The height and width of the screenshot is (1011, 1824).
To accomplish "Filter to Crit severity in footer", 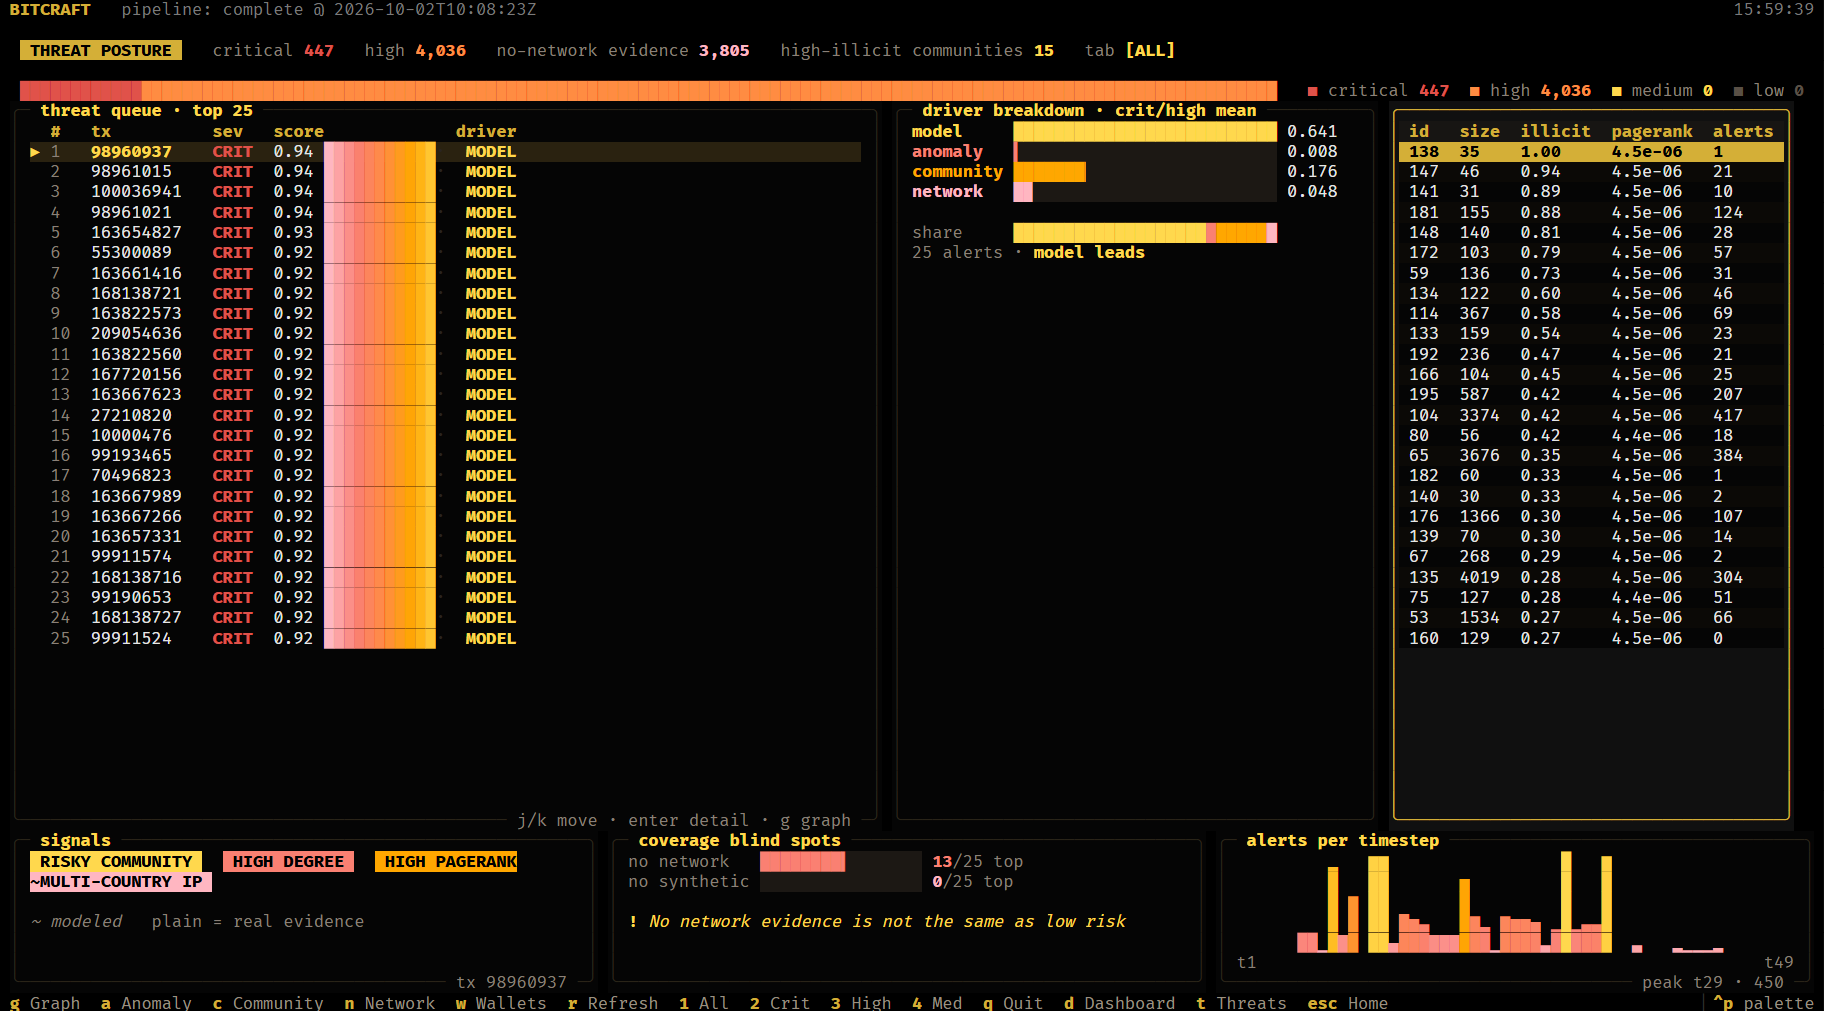I will tap(780, 1002).
